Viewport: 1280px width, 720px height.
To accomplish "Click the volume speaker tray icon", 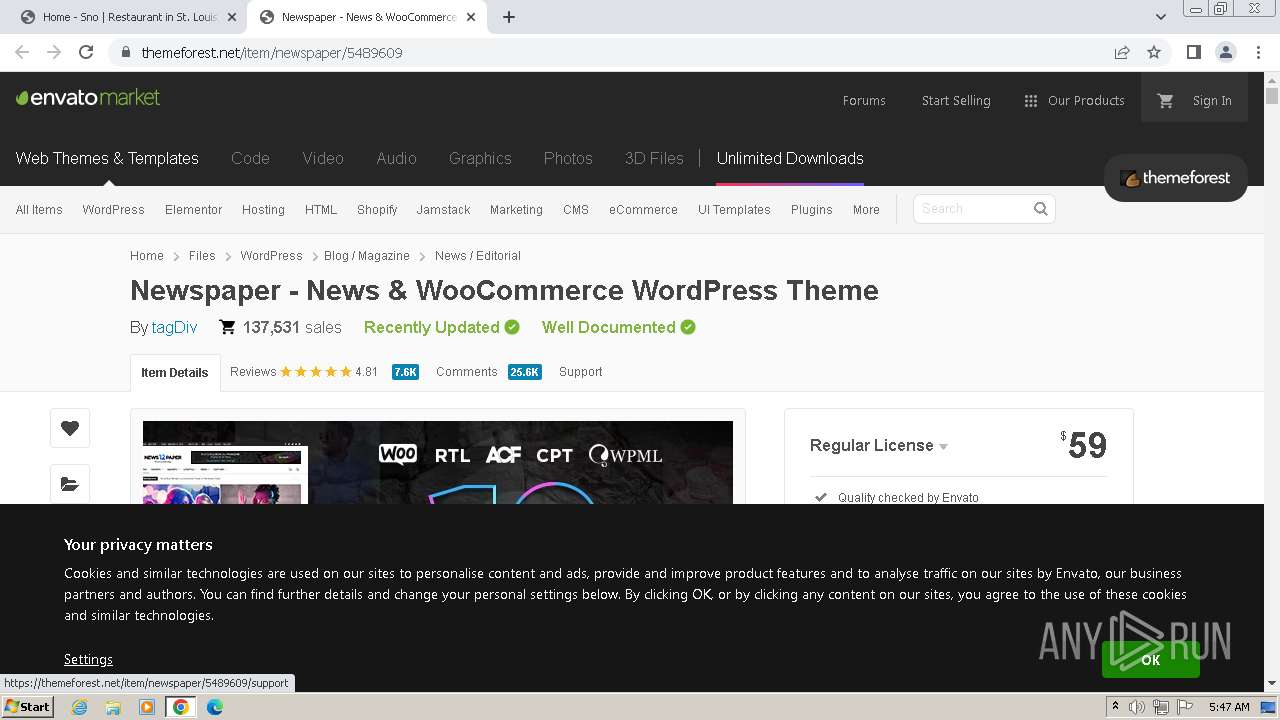I will pos(1137,707).
